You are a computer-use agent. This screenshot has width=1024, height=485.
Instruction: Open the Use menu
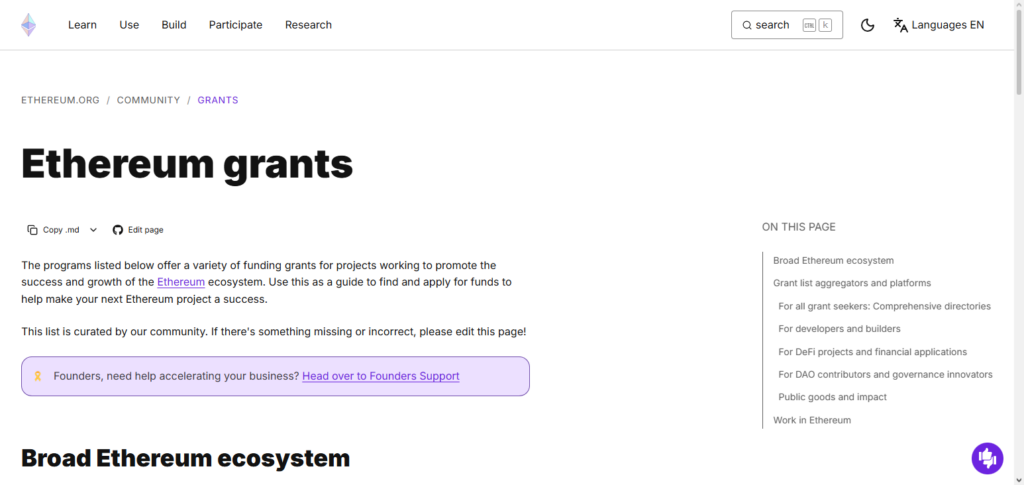pos(129,25)
